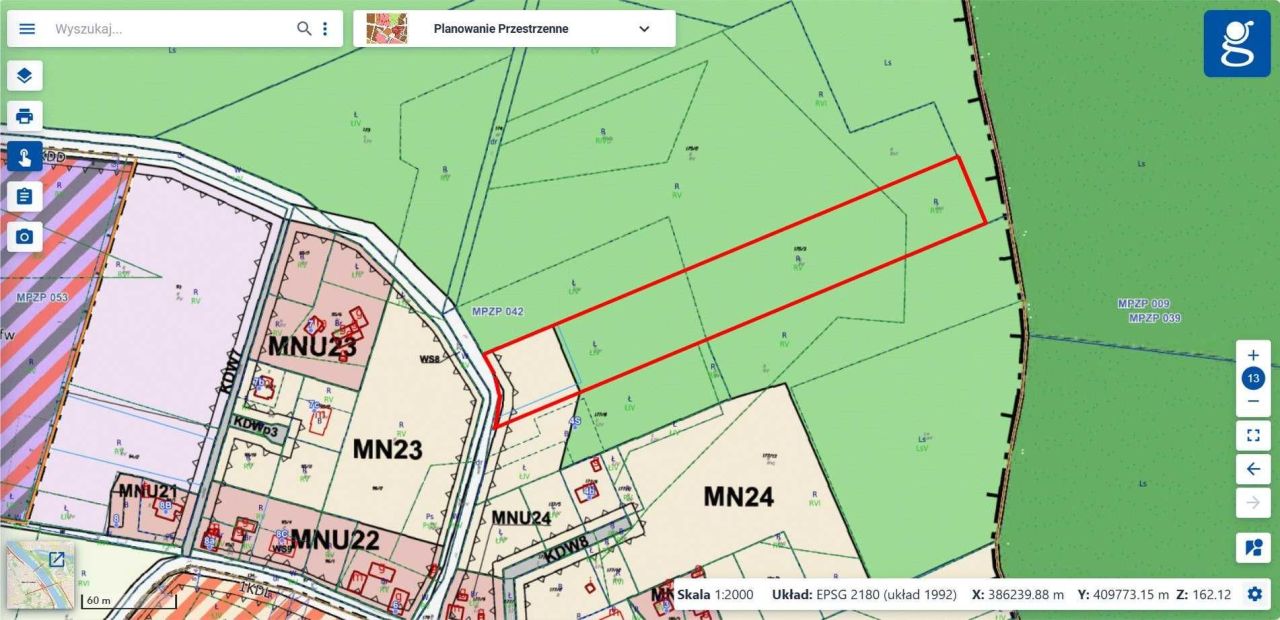
Task: Select the print map icon
Action: pos(24,115)
